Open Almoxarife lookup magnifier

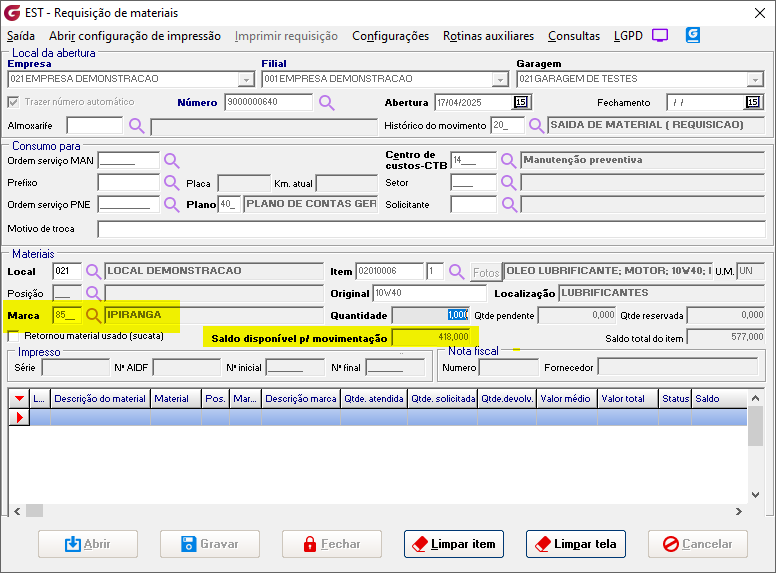[x=137, y=126]
